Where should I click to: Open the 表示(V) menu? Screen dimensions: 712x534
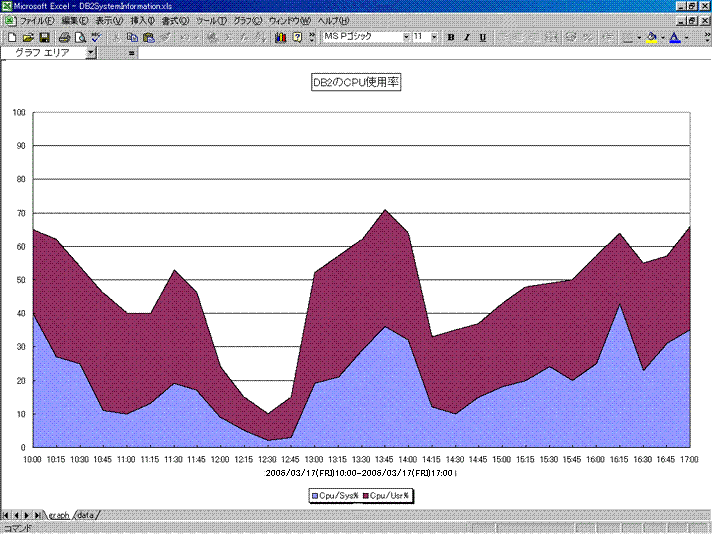click(109, 21)
